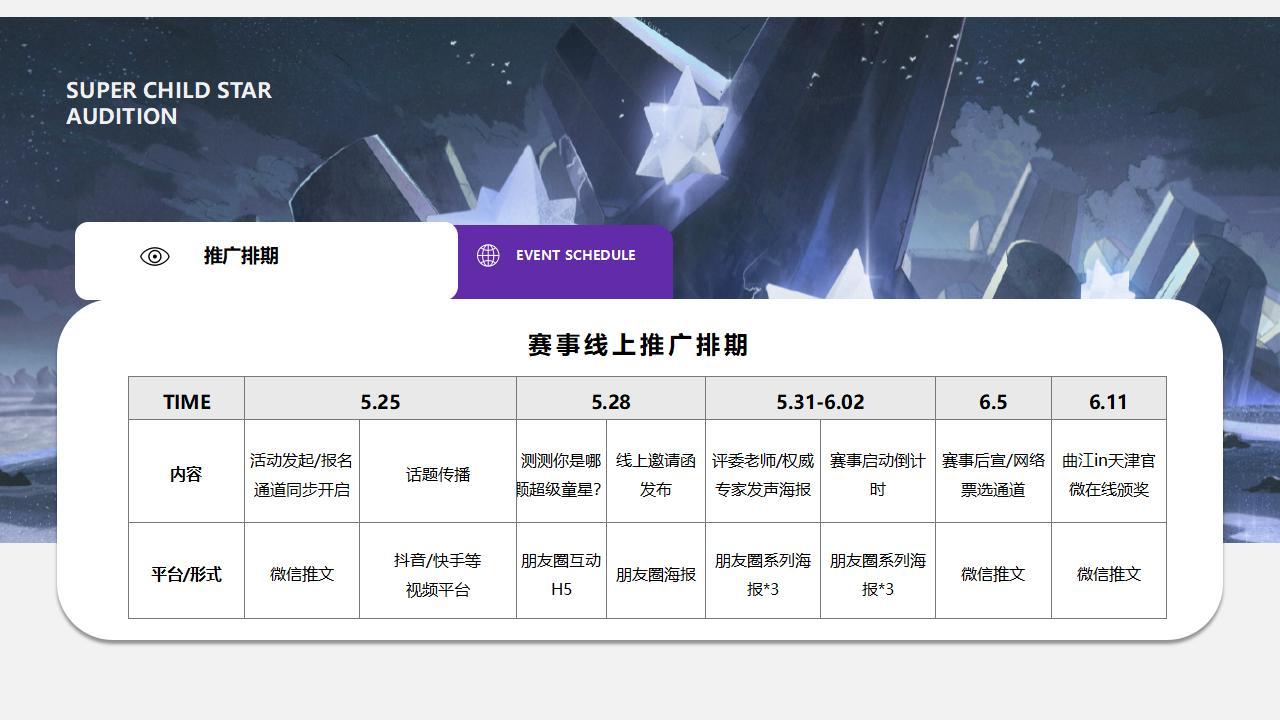The height and width of the screenshot is (720, 1280).
Task: Select the 5.28 date header
Action: click(x=611, y=399)
